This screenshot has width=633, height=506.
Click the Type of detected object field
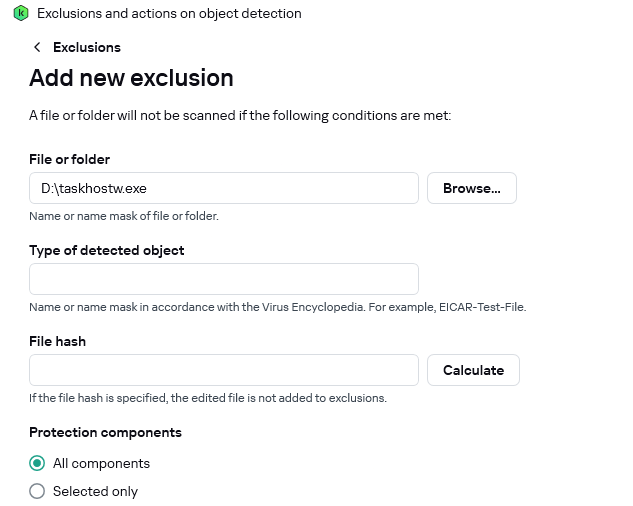click(x=223, y=279)
